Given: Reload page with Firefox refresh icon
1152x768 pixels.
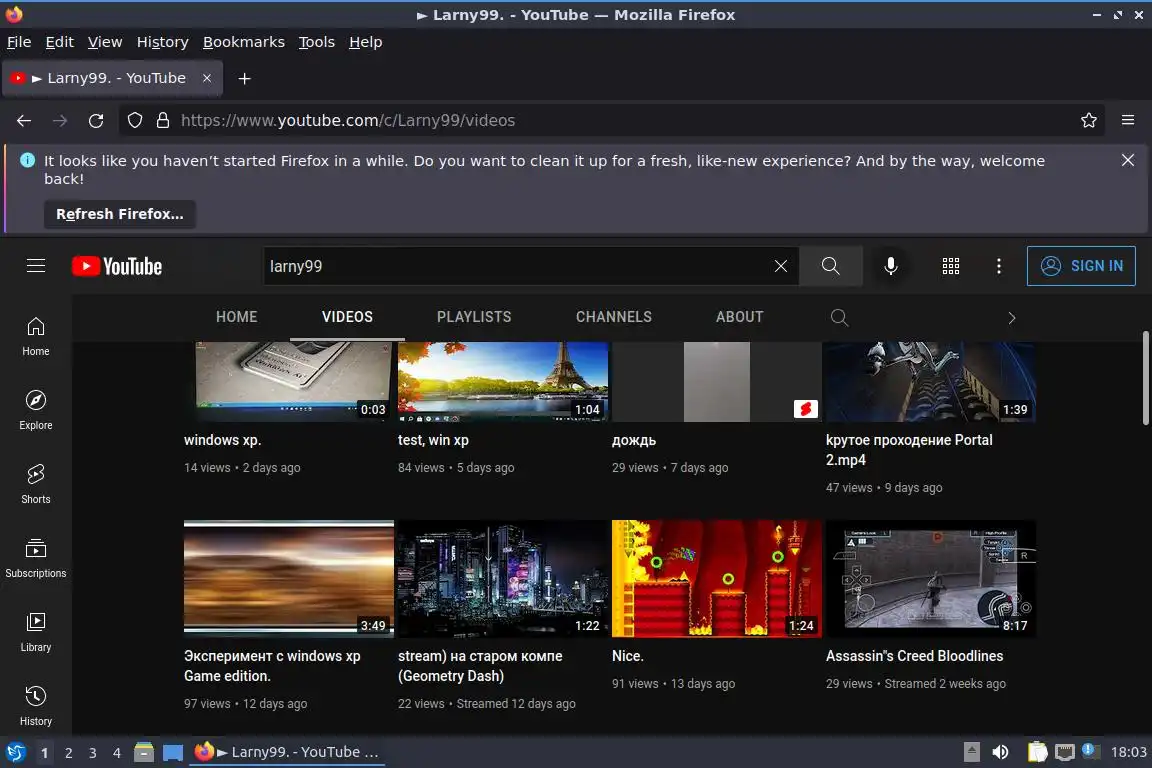Looking at the screenshot, I should [x=96, y=121].
